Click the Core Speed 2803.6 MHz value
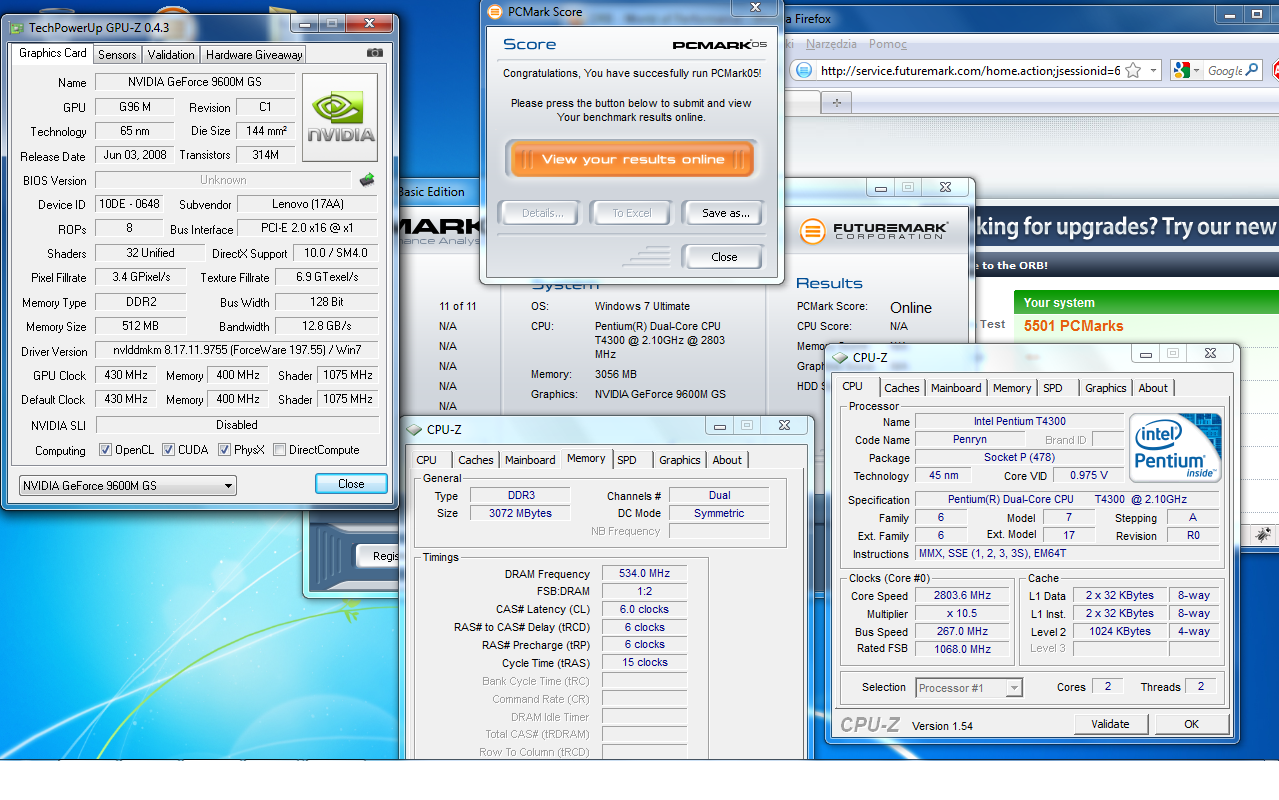Viewport: 1279px width, 800px height. pyautogui.click(x=963, y=596)
